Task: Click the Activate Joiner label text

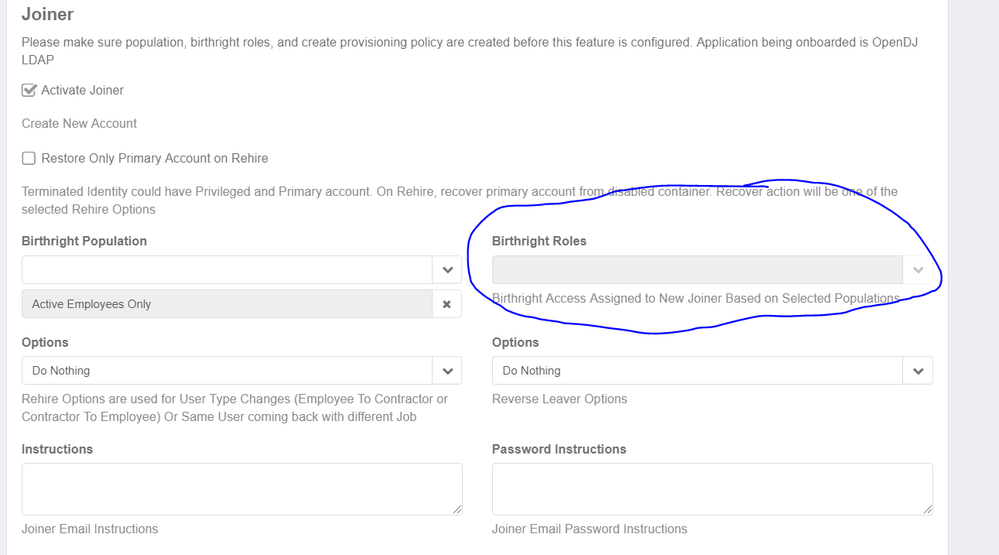Action: pyautogui.click(x=82, y=90)
